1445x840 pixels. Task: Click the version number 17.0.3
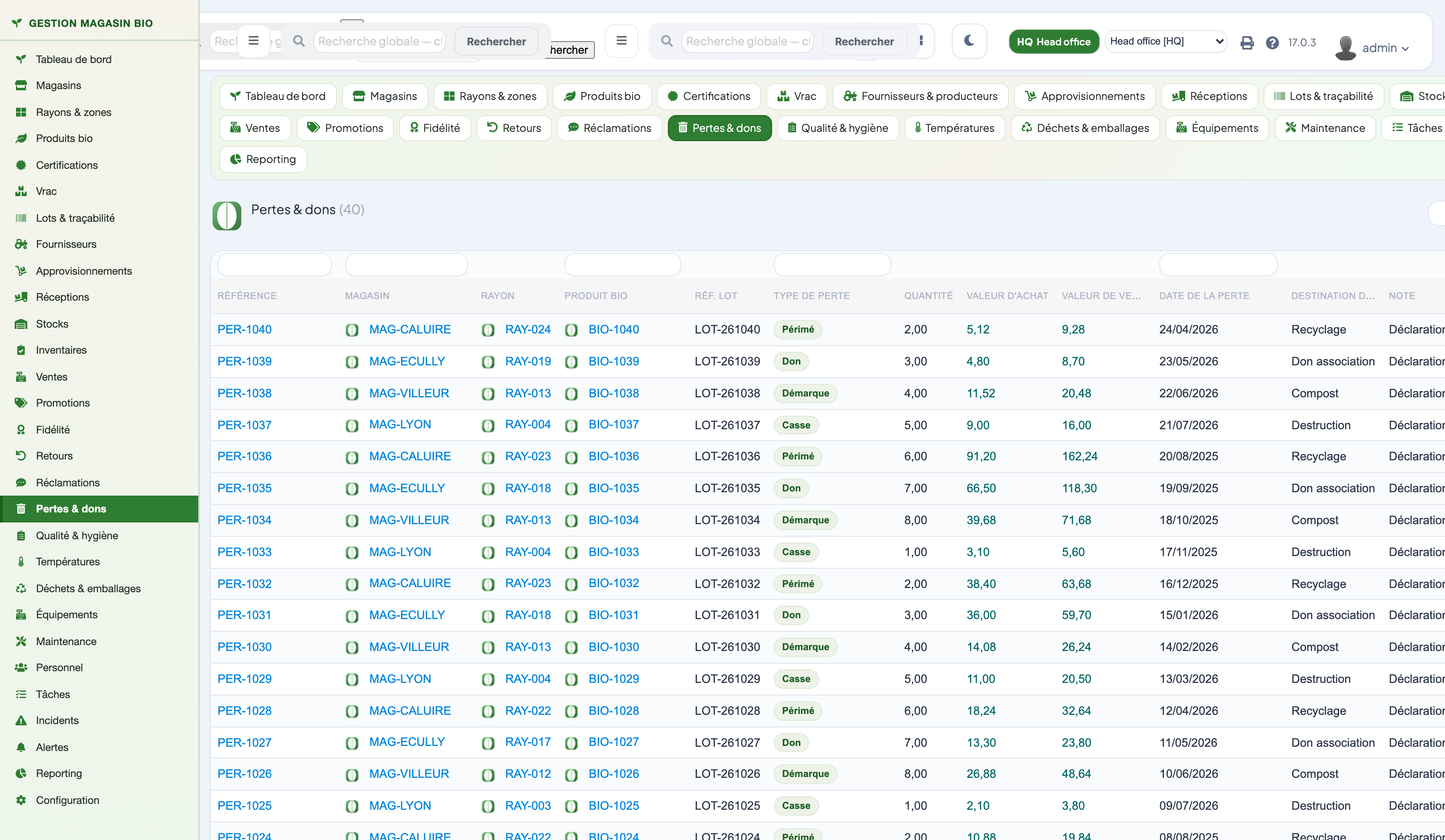tap(1302, 43)
